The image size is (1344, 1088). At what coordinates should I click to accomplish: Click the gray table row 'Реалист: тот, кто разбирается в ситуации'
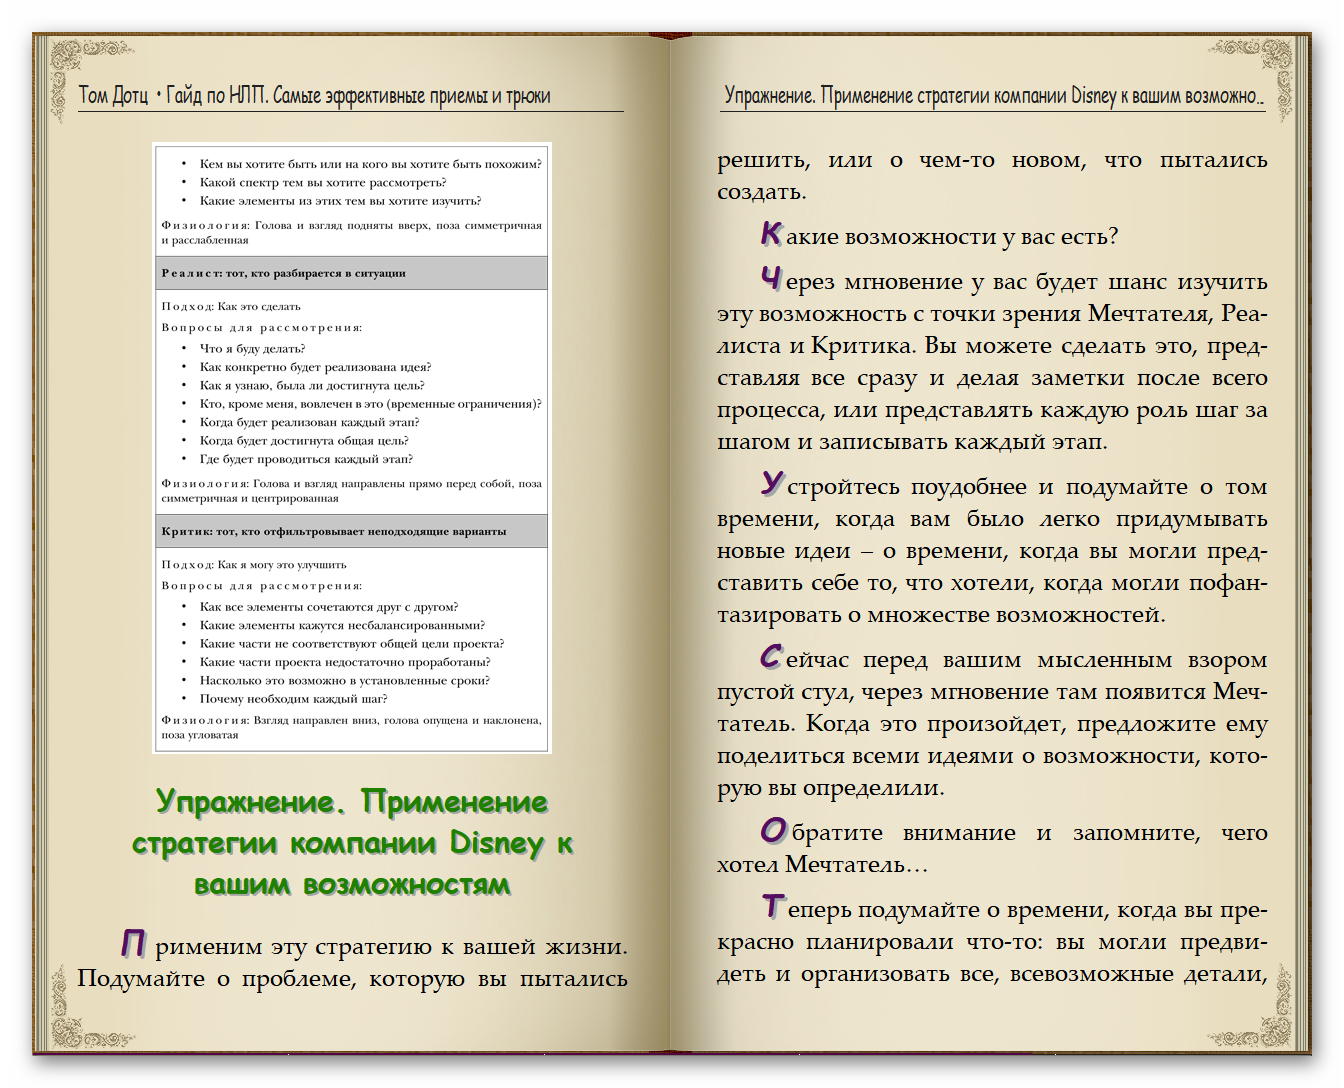coord(351,273)
